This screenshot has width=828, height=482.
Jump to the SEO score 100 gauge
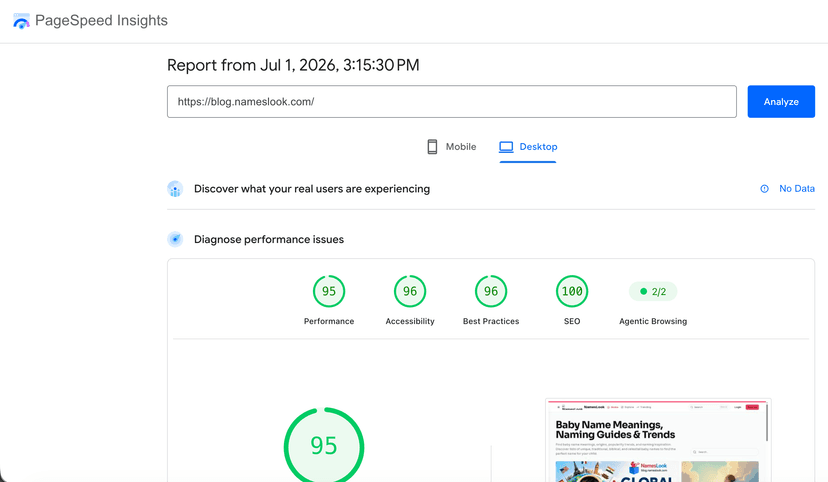[572, 291]
